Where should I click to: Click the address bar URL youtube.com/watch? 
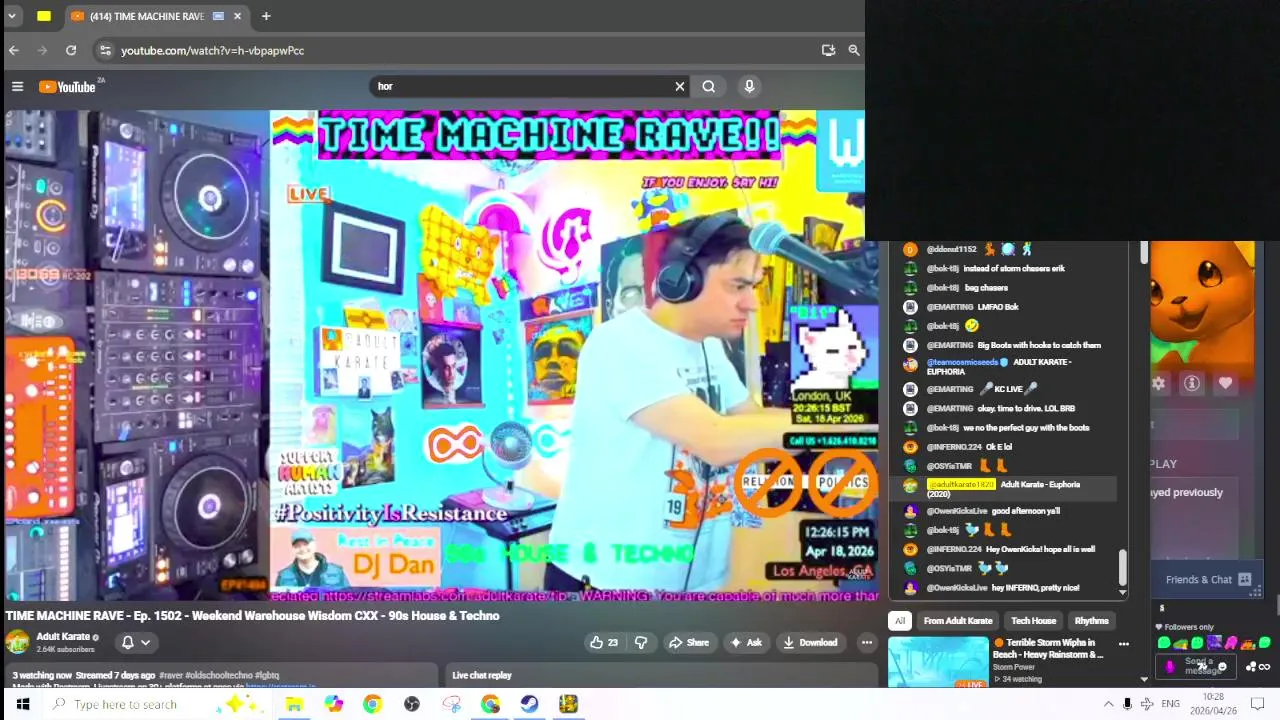(212, 50)
